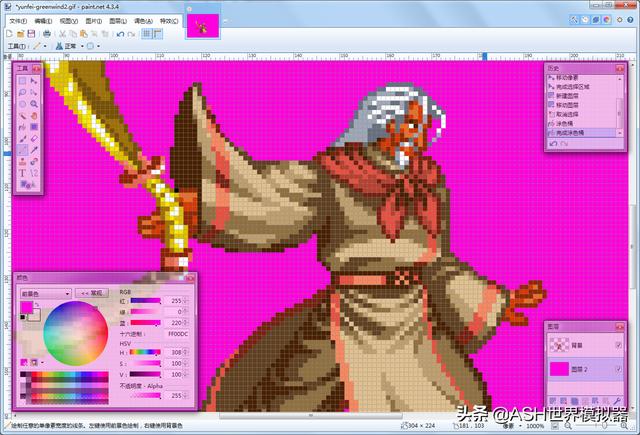Toggle visibility of the 背景 layer
The image size is (640, 435).
coord(618,345)
